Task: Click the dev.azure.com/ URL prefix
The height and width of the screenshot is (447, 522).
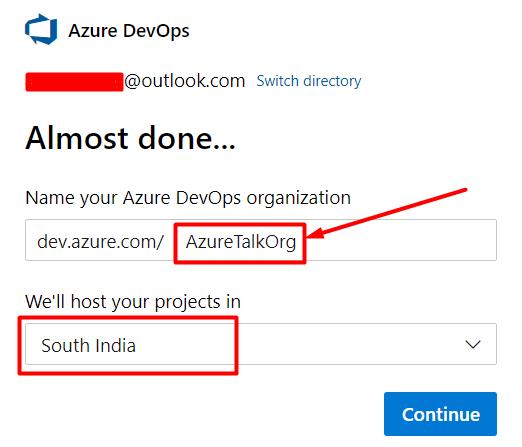Action: (x=100, y=242)
